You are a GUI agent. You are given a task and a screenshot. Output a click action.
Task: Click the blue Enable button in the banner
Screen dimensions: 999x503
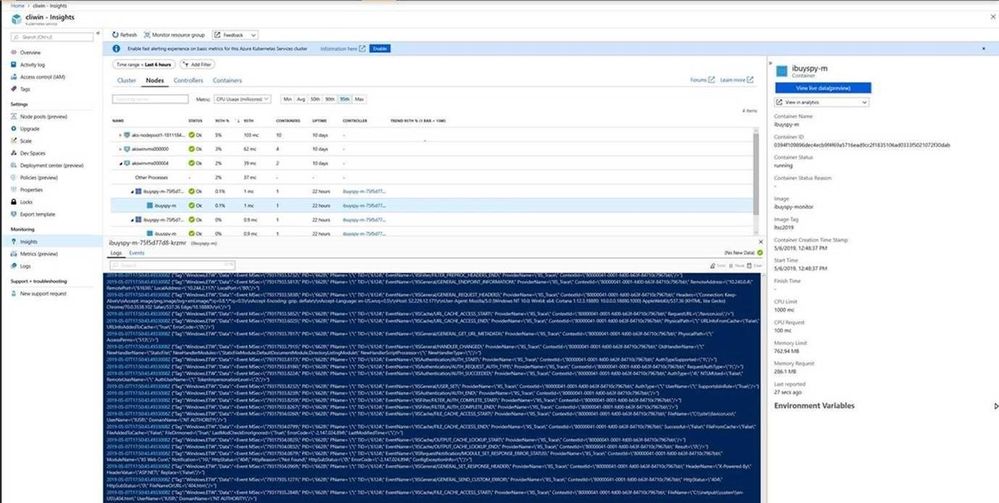[380, 48]
